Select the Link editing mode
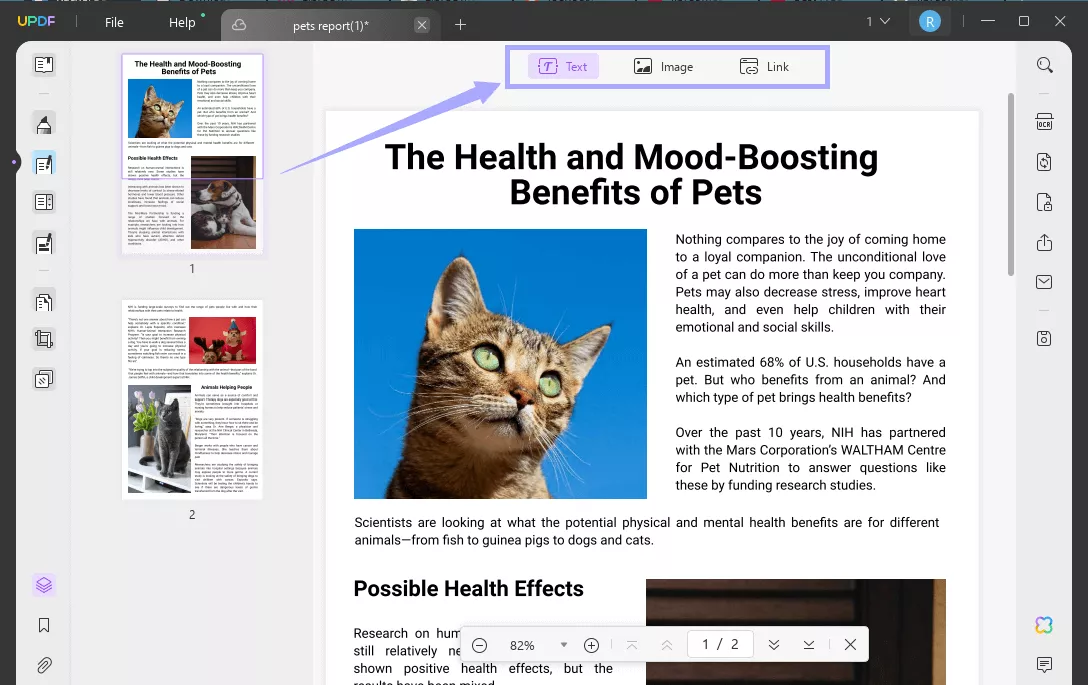Image resolution: width=1088 pixels, height=685 pixels. coord(764,67)
